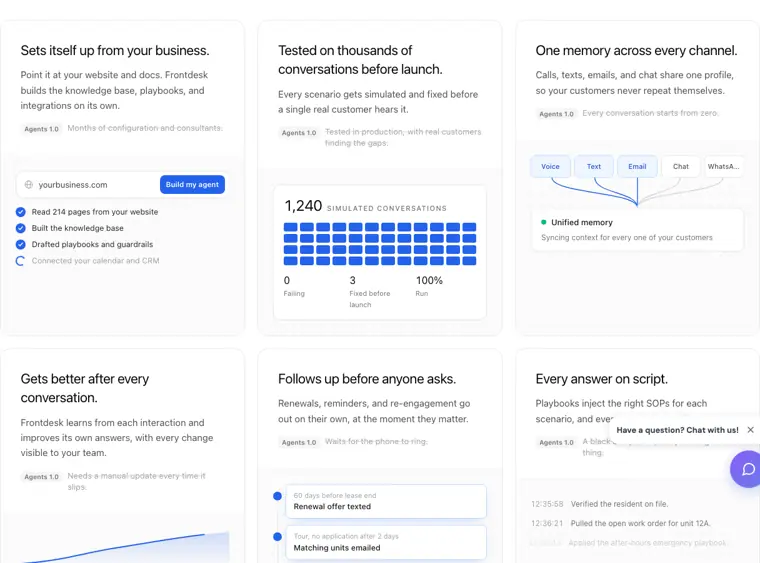
Task: Click the Every answer on script heading
Action: pos(602,379)
